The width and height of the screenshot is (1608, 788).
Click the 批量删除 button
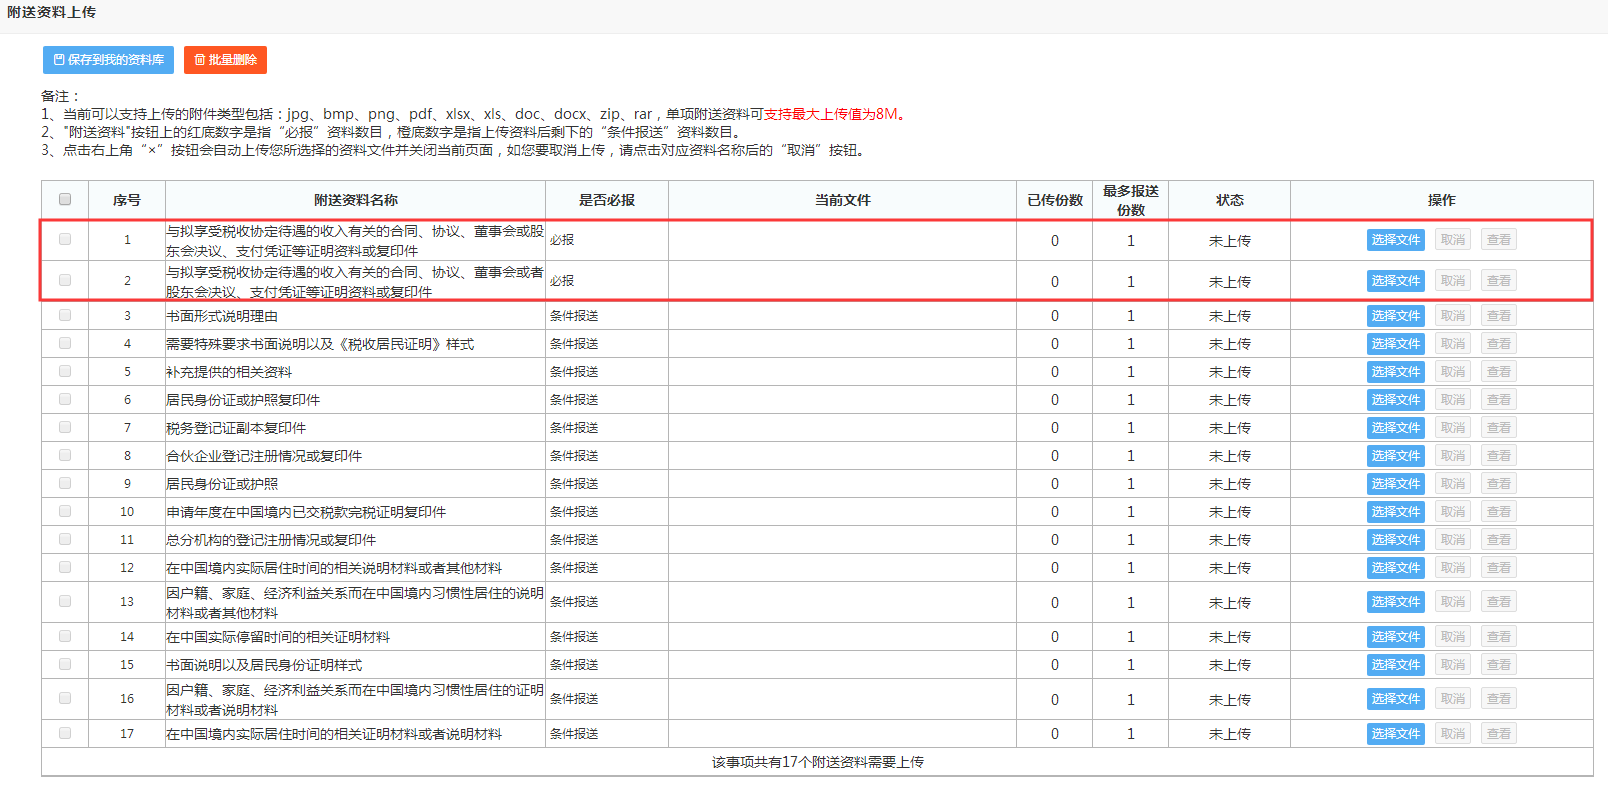pos(225,60)
